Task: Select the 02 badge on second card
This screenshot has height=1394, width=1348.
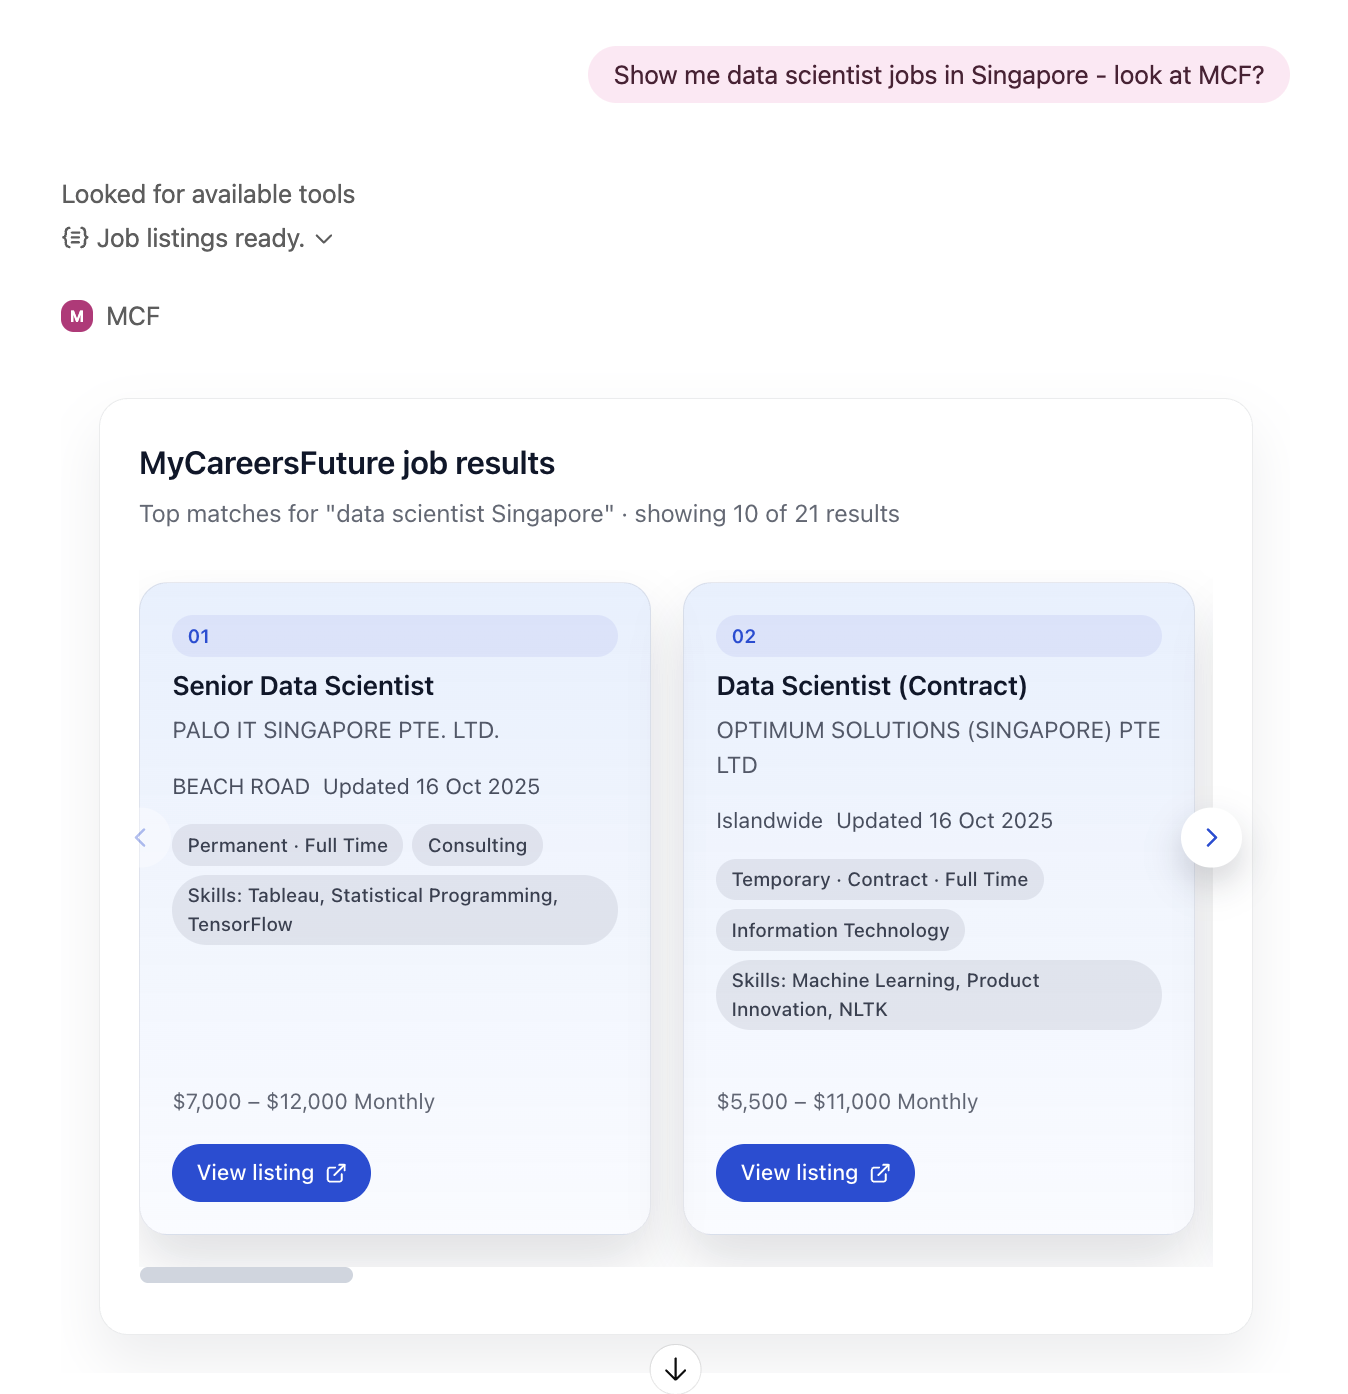Action: tap(743, 636)
